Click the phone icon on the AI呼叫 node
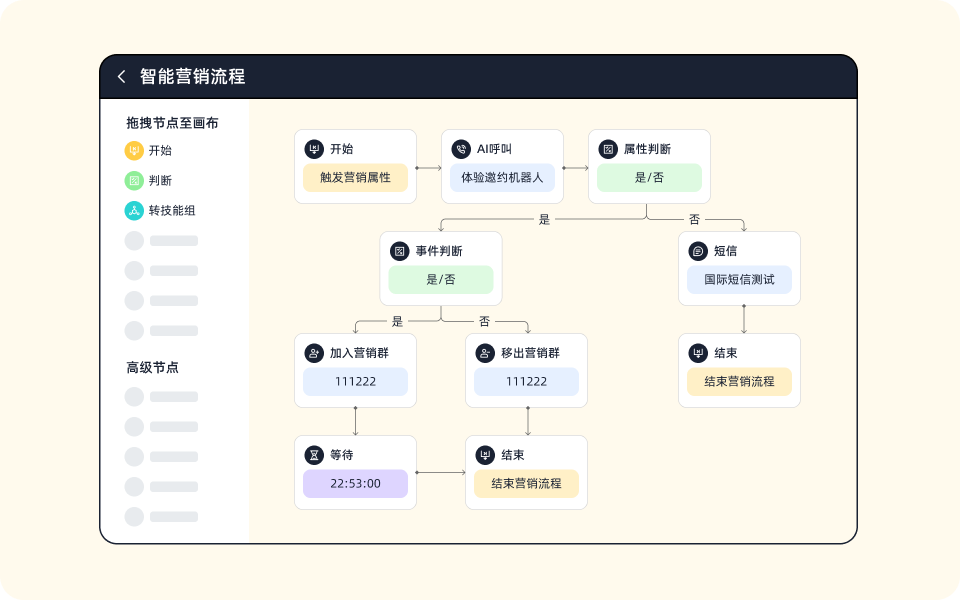The height and width of the screenshot is (600, 960). tap(459, 148)
